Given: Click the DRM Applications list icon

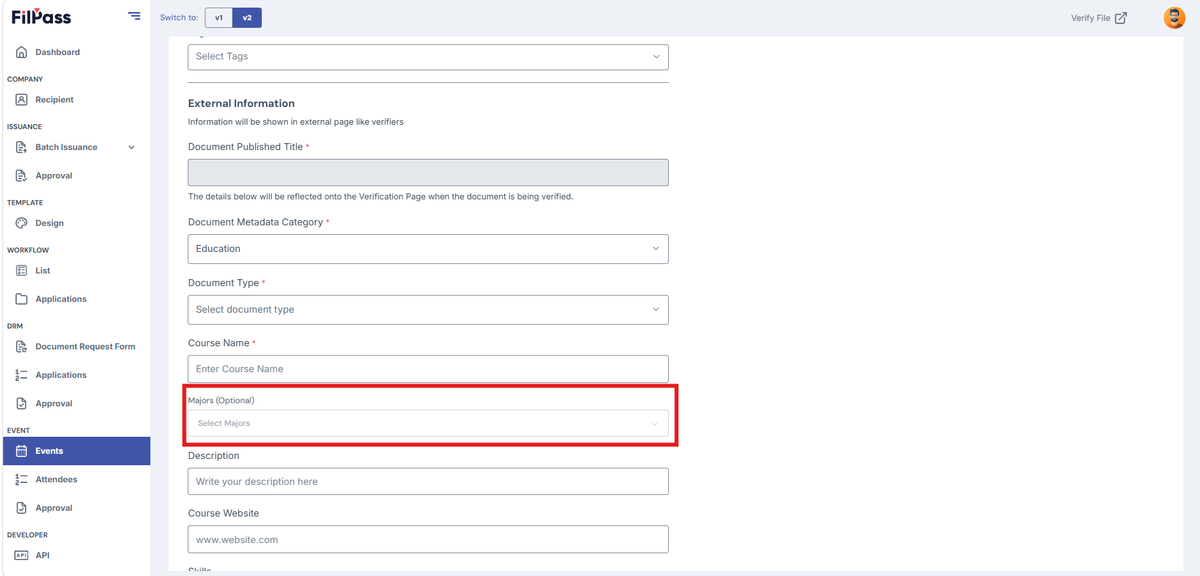Looking at the screenshot, I should point(22,375).
